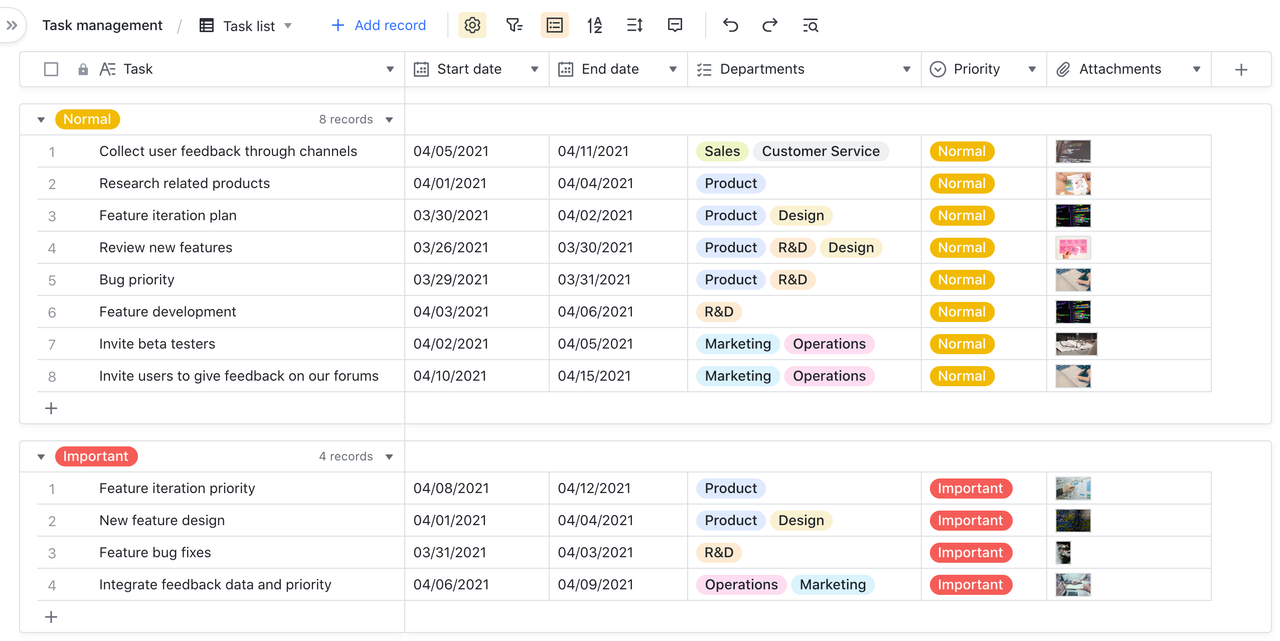1280x641 pixels.
Task: Add a new column with plus button
Action: (x=1241, y=69)
